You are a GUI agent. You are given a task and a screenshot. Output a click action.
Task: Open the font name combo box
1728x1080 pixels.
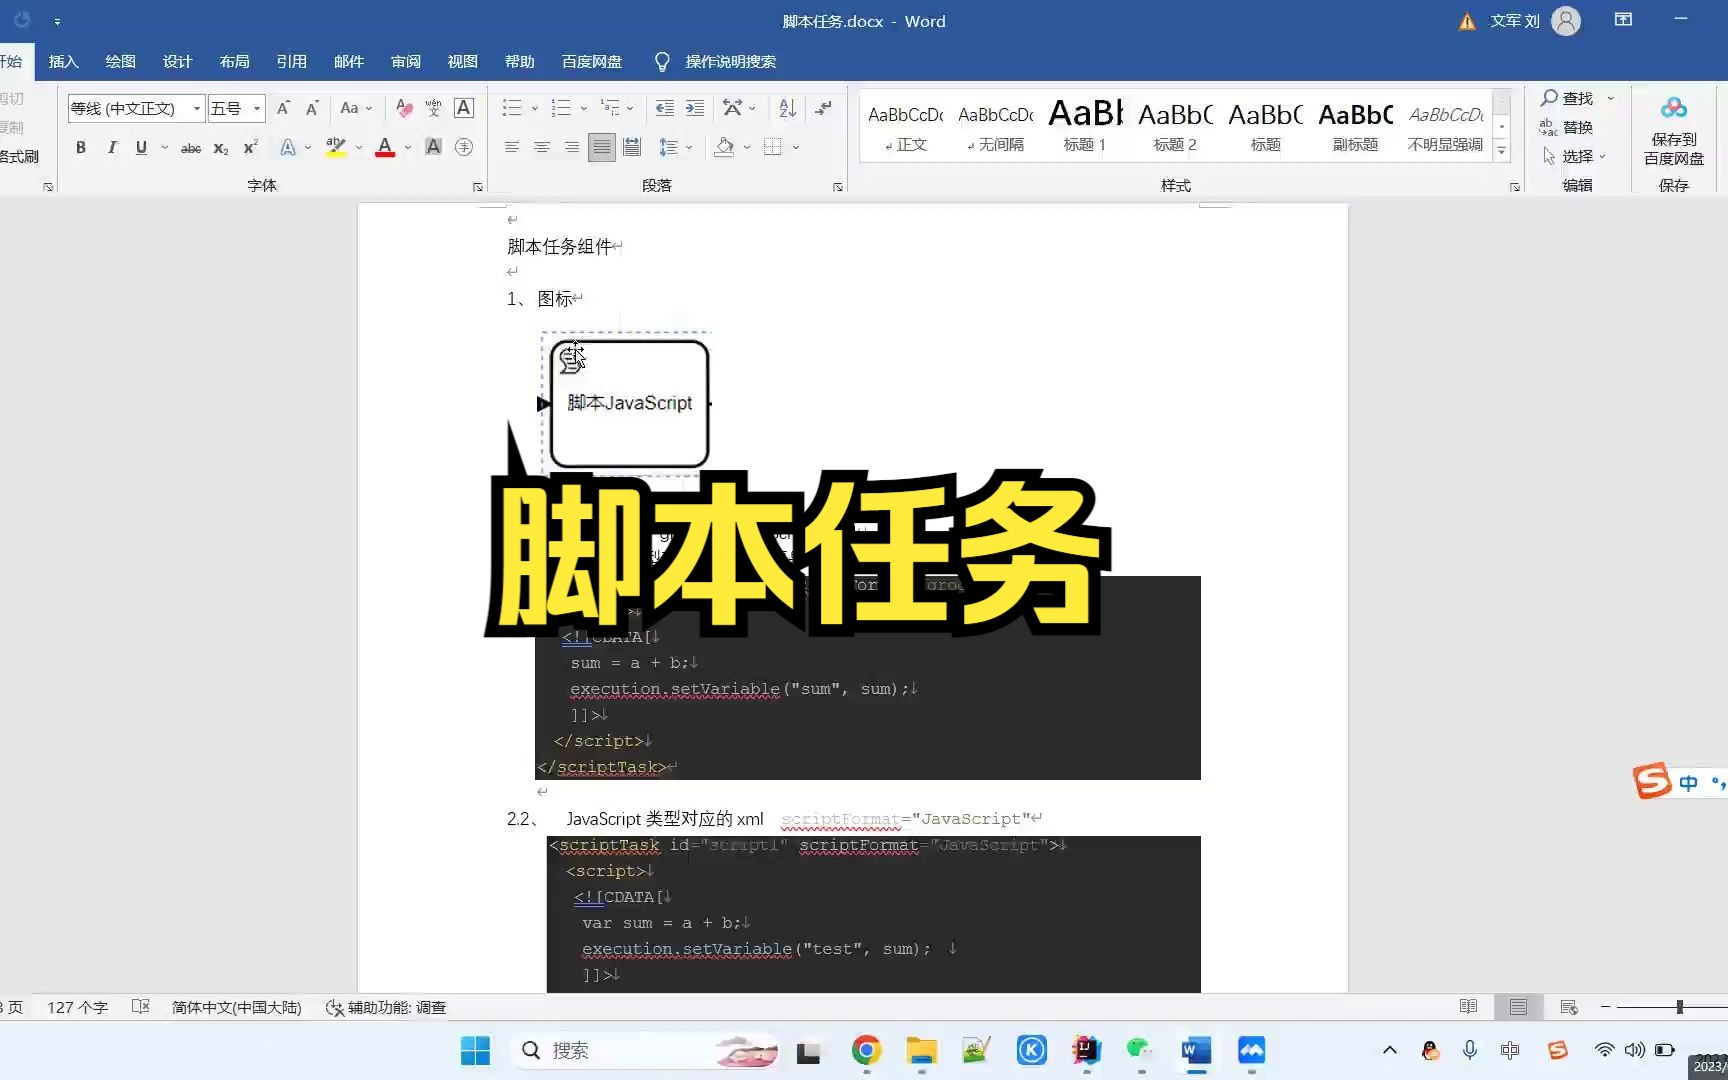[x=135, y=108]
